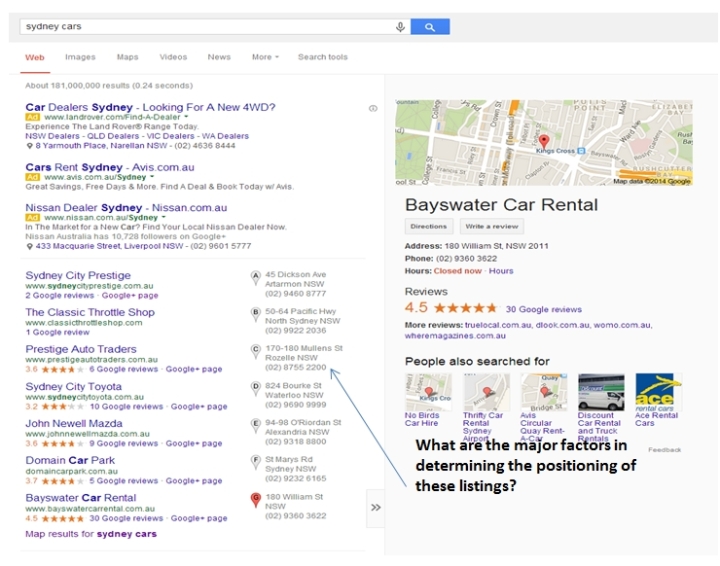Expand landrover.com URL dropdown arrow

point(186,117)
